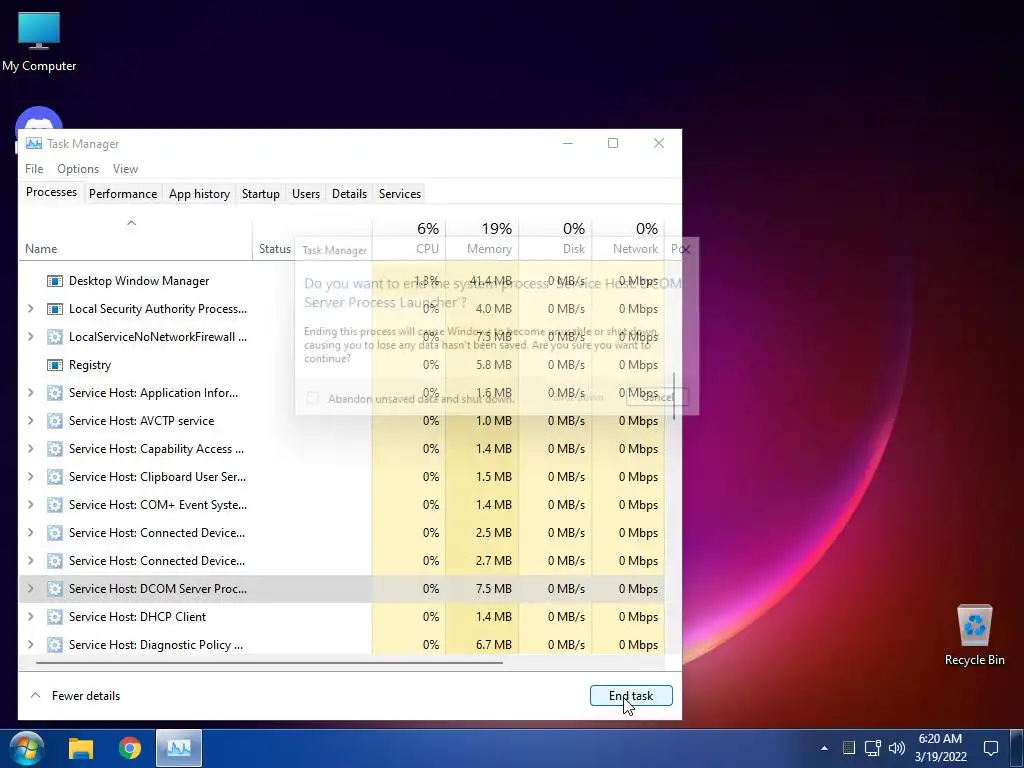Expand the Local Security Authority Process row
The height and width of the screenshot is (768, 1024).
[x=31, y=309]
